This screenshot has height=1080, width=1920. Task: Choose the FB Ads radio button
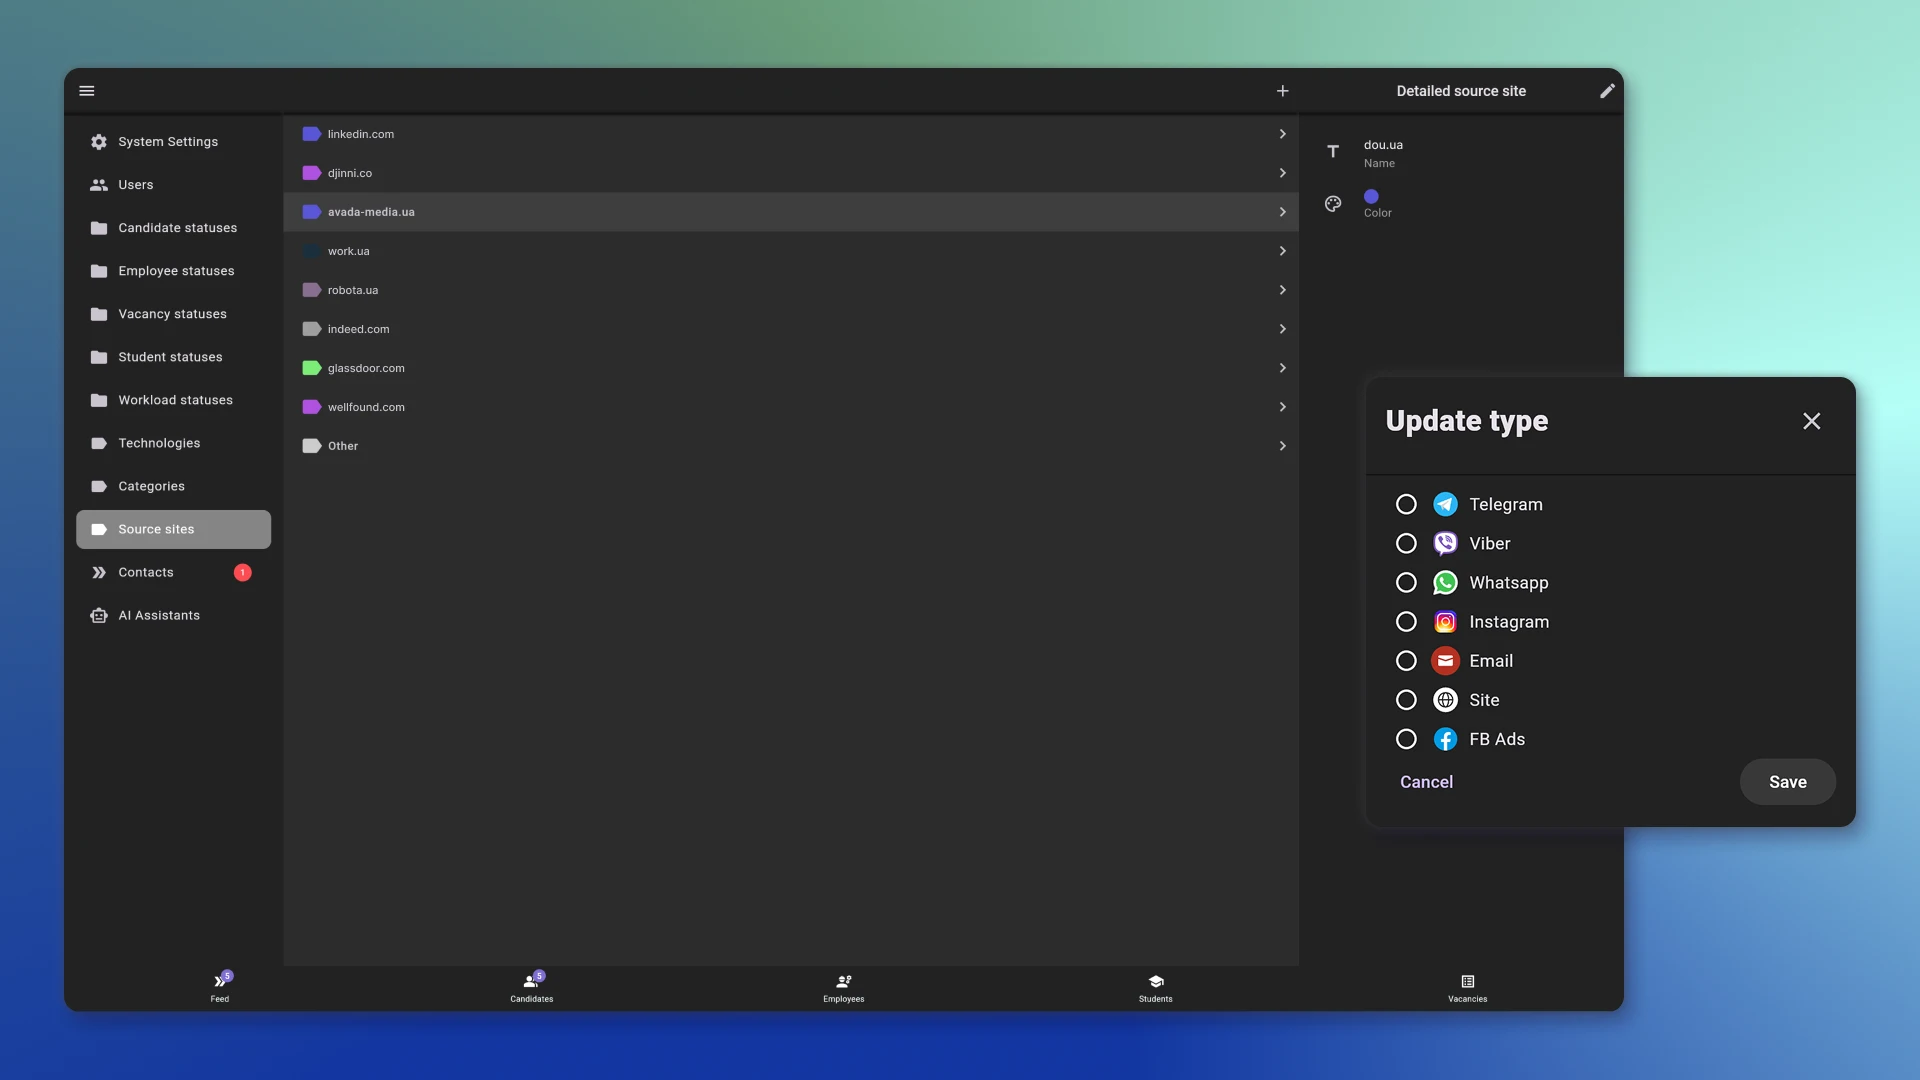coord(1406,739)
